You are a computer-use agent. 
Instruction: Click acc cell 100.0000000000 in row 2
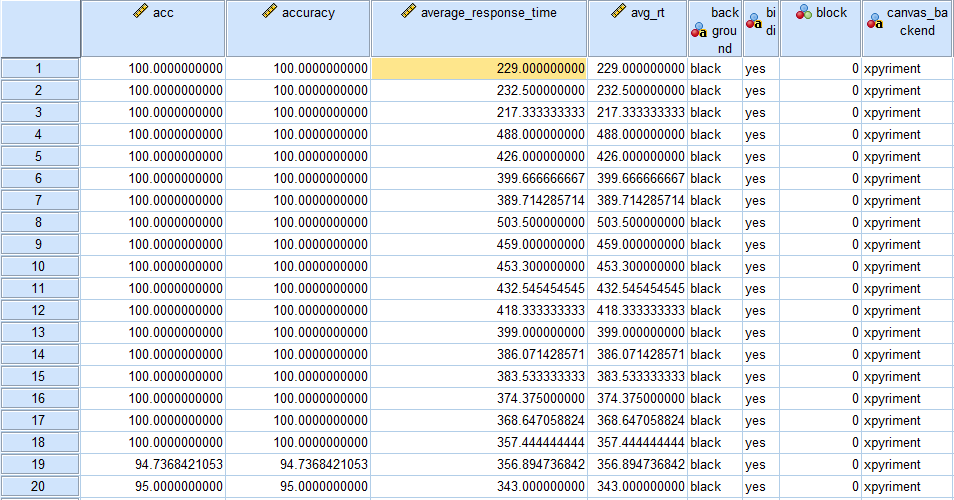(x=153, y=91)
